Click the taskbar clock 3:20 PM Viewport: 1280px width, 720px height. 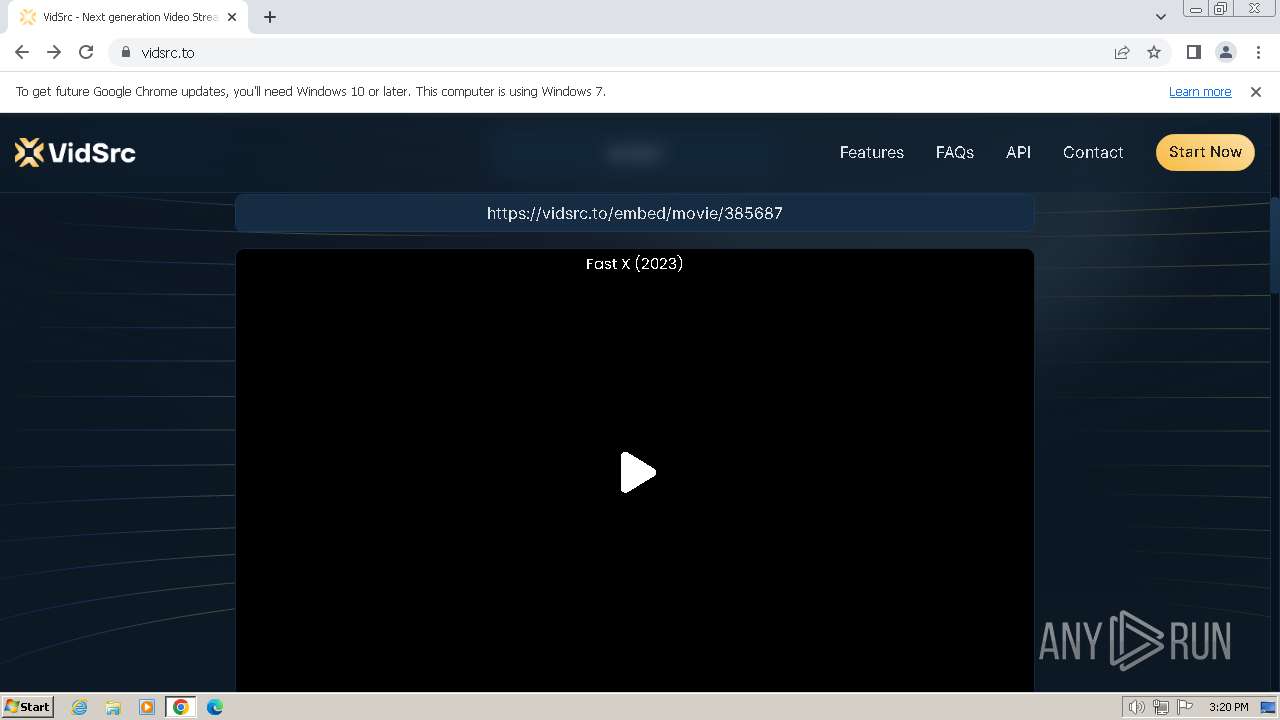click(1228, 707)
